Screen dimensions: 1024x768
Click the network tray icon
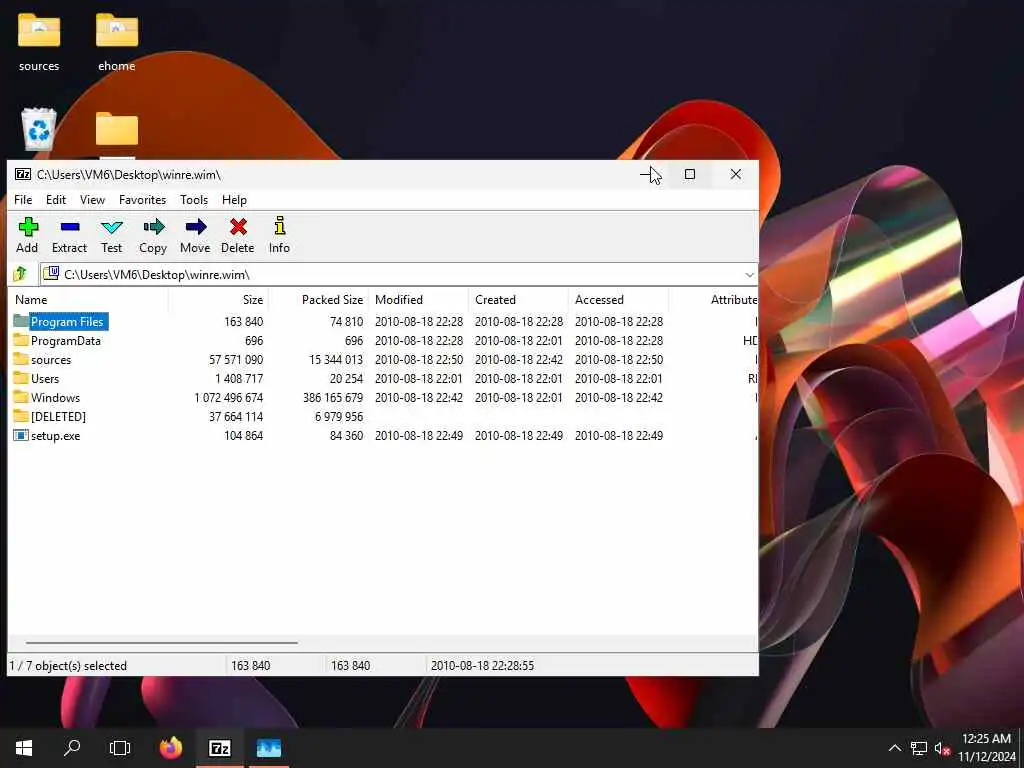(x=919, y=748)
